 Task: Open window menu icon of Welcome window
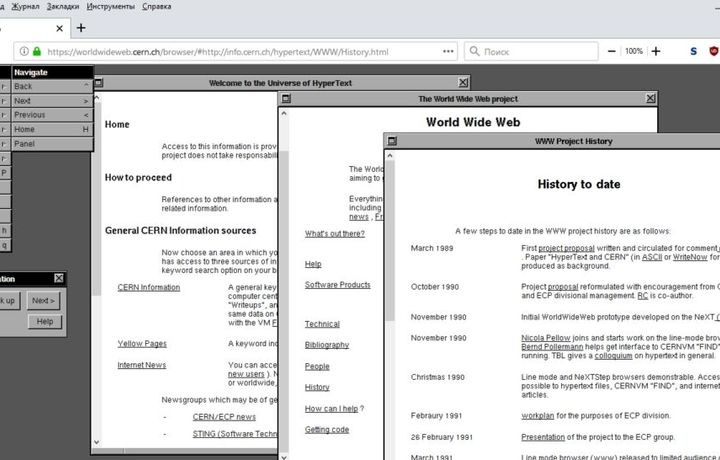pos(98,83)
